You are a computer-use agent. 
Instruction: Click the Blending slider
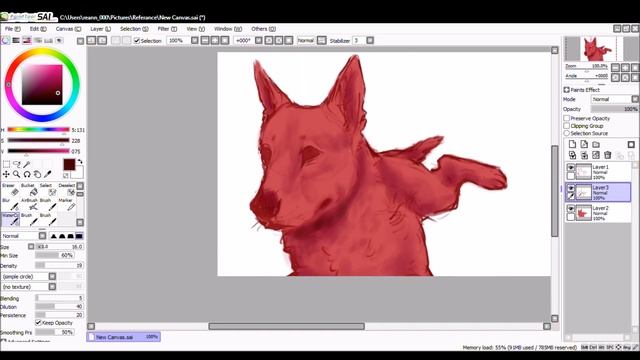59,298
